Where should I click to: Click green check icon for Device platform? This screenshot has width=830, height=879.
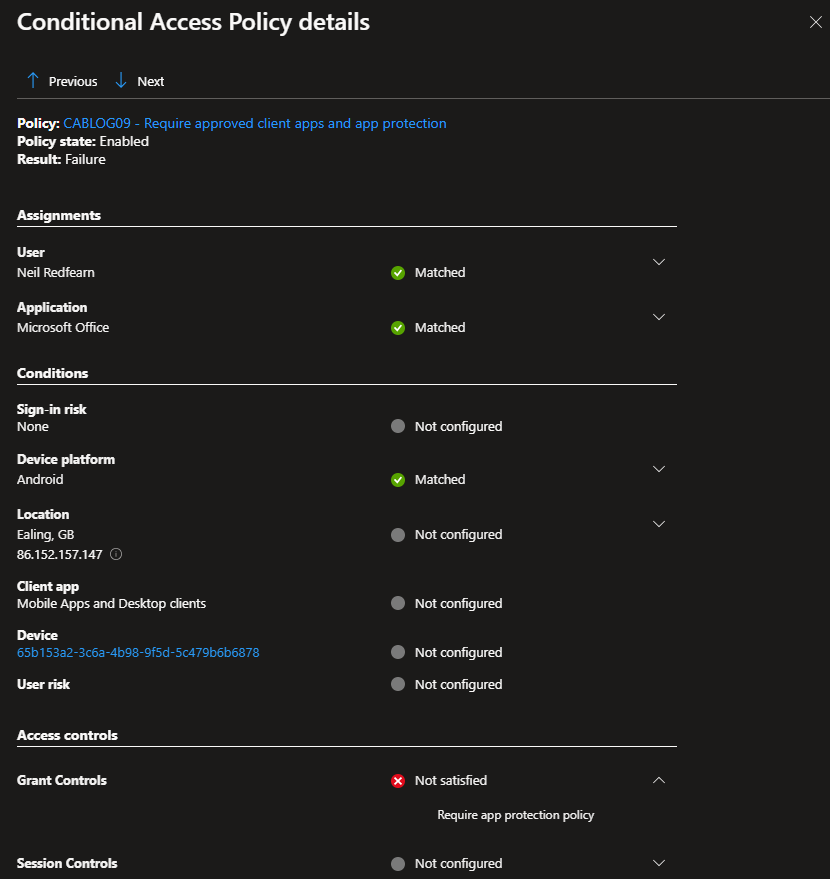pos(398,480)
